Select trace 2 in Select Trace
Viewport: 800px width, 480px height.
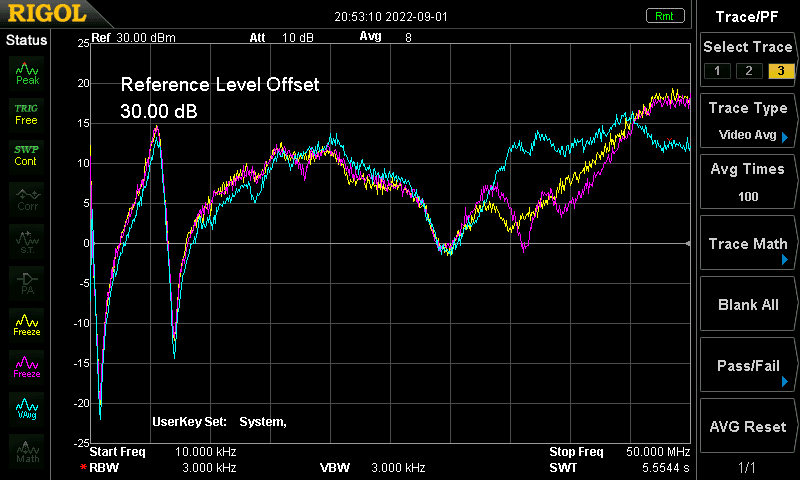click(749, 71)
